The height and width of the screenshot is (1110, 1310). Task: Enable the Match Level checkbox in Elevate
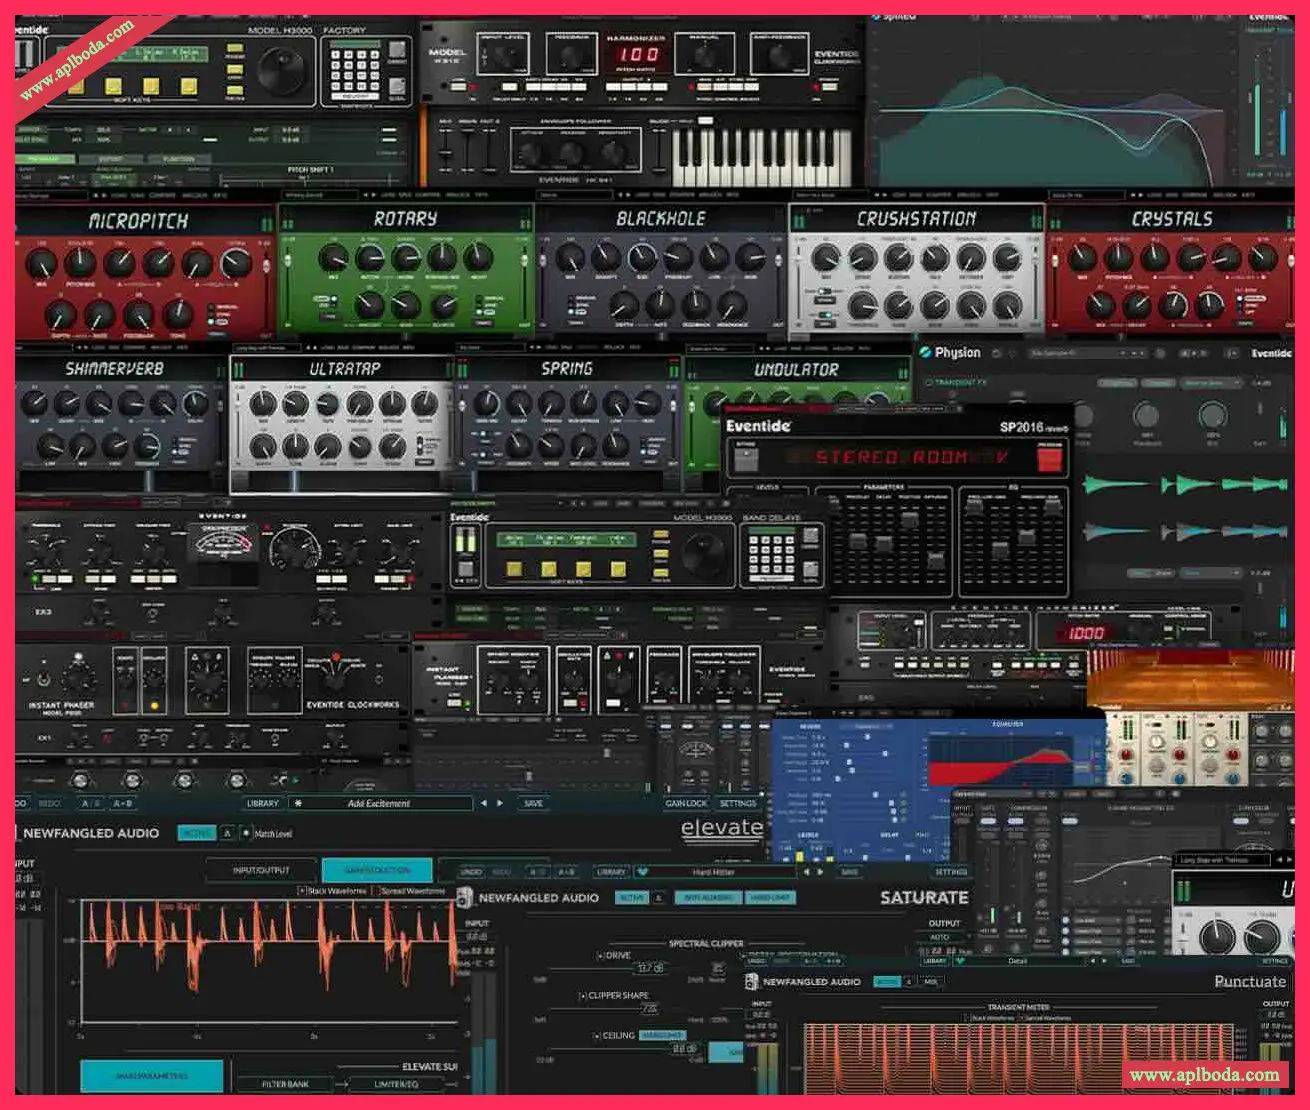pos(248,833)
